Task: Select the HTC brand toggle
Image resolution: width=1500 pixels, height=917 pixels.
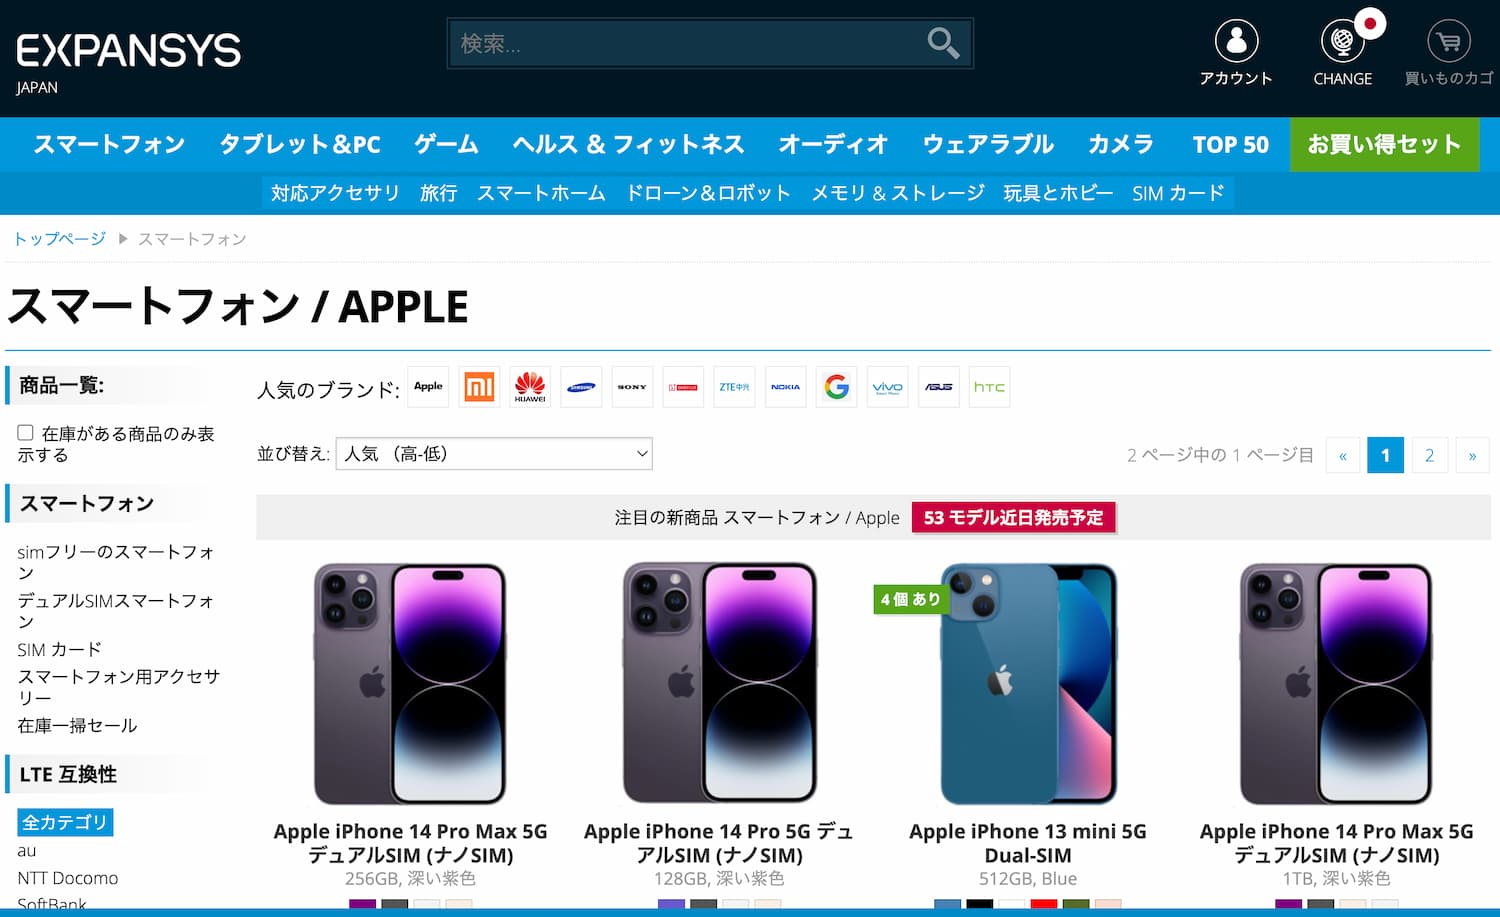Action: click(989, 387)
